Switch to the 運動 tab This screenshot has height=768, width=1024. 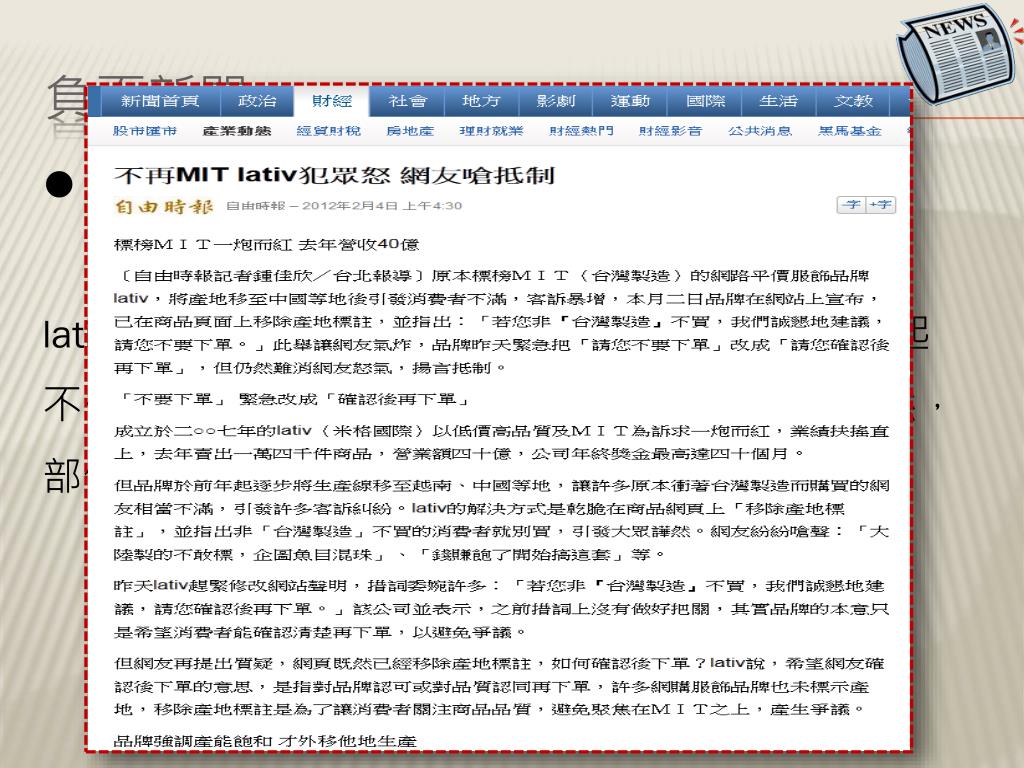(x=630, y=101)
